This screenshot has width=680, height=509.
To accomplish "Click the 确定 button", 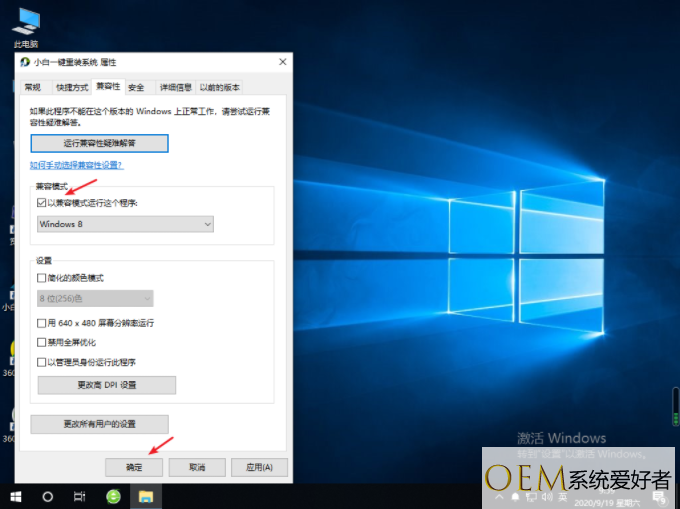I will point(134,467).
